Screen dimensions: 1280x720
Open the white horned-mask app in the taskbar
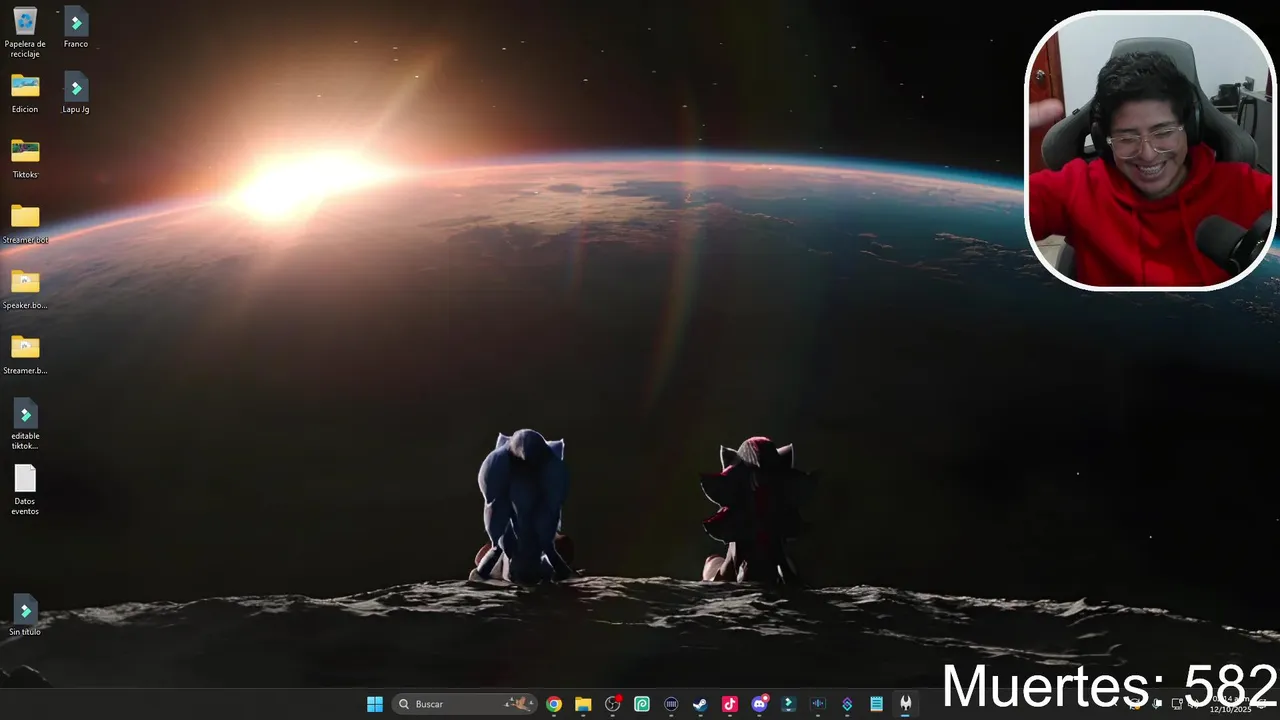click(x=905, y=704)
